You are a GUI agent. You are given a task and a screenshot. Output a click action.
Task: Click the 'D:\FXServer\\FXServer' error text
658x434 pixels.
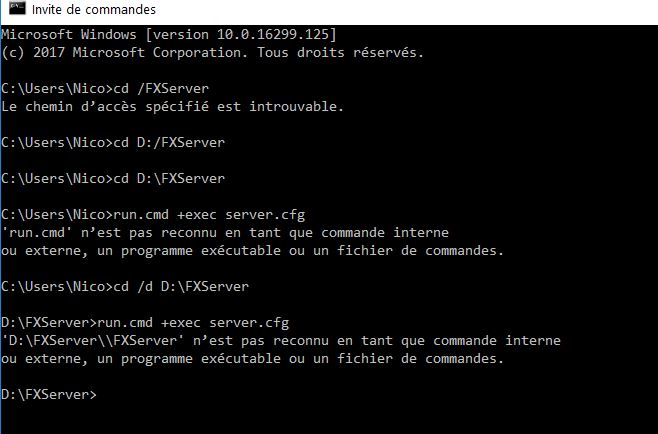click(x=93, y=340)
